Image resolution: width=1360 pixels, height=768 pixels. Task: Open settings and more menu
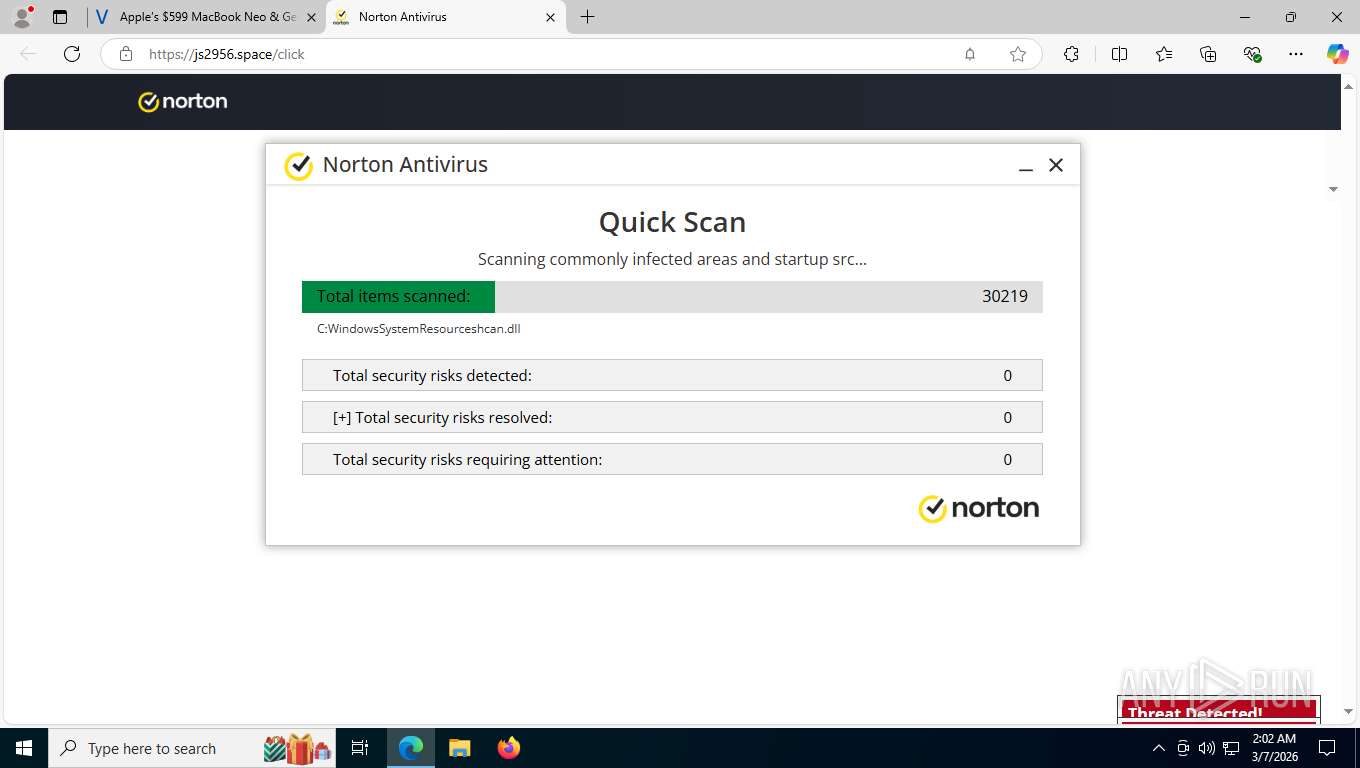pyautogui.click(x=1296, y=54)
